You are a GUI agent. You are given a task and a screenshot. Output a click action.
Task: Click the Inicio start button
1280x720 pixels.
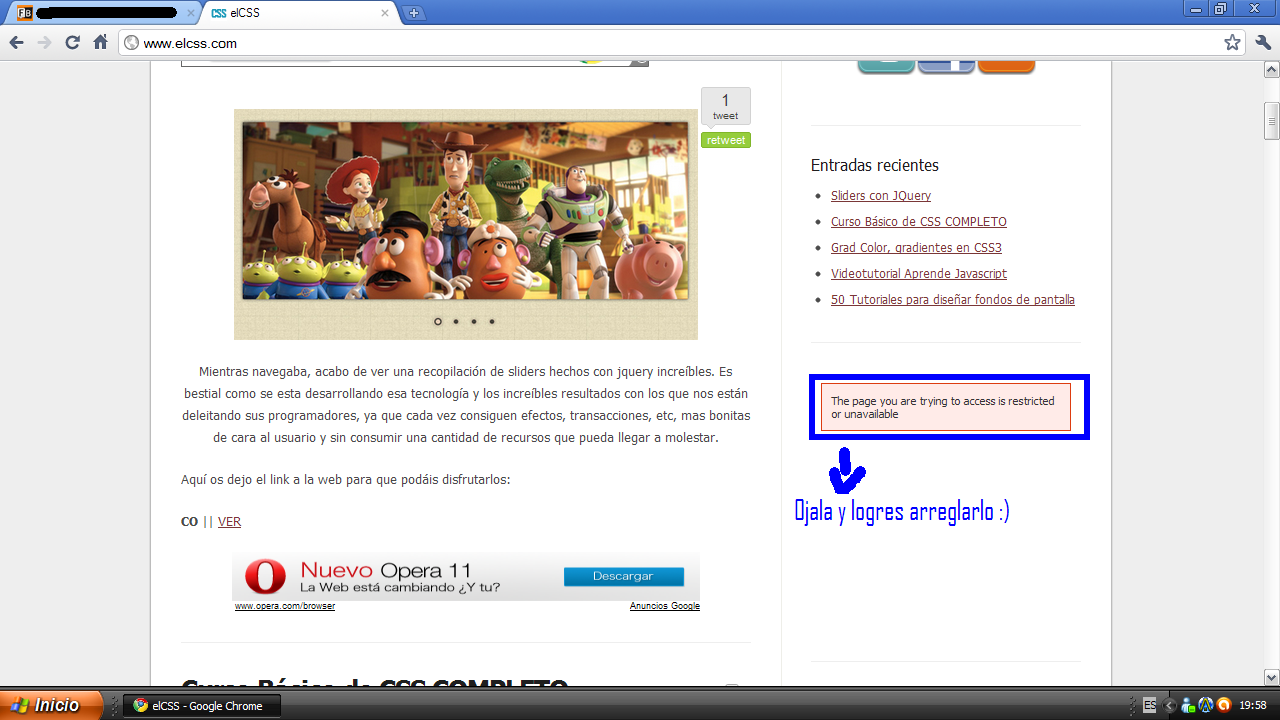(x=51, y=705)
